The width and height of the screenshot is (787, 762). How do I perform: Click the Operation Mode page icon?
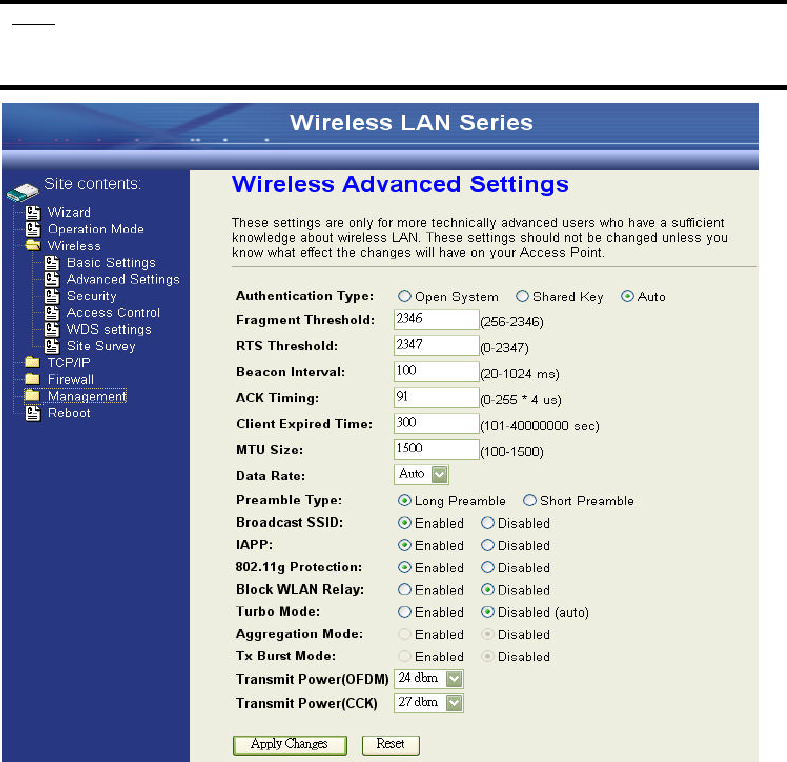tap(33, 229)
